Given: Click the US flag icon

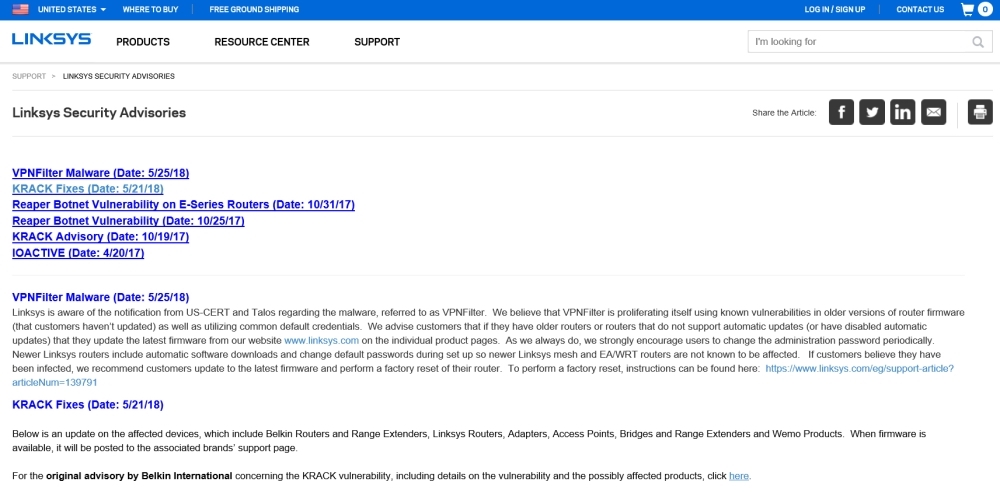Looking at the screenshot, I should point(20,10).
